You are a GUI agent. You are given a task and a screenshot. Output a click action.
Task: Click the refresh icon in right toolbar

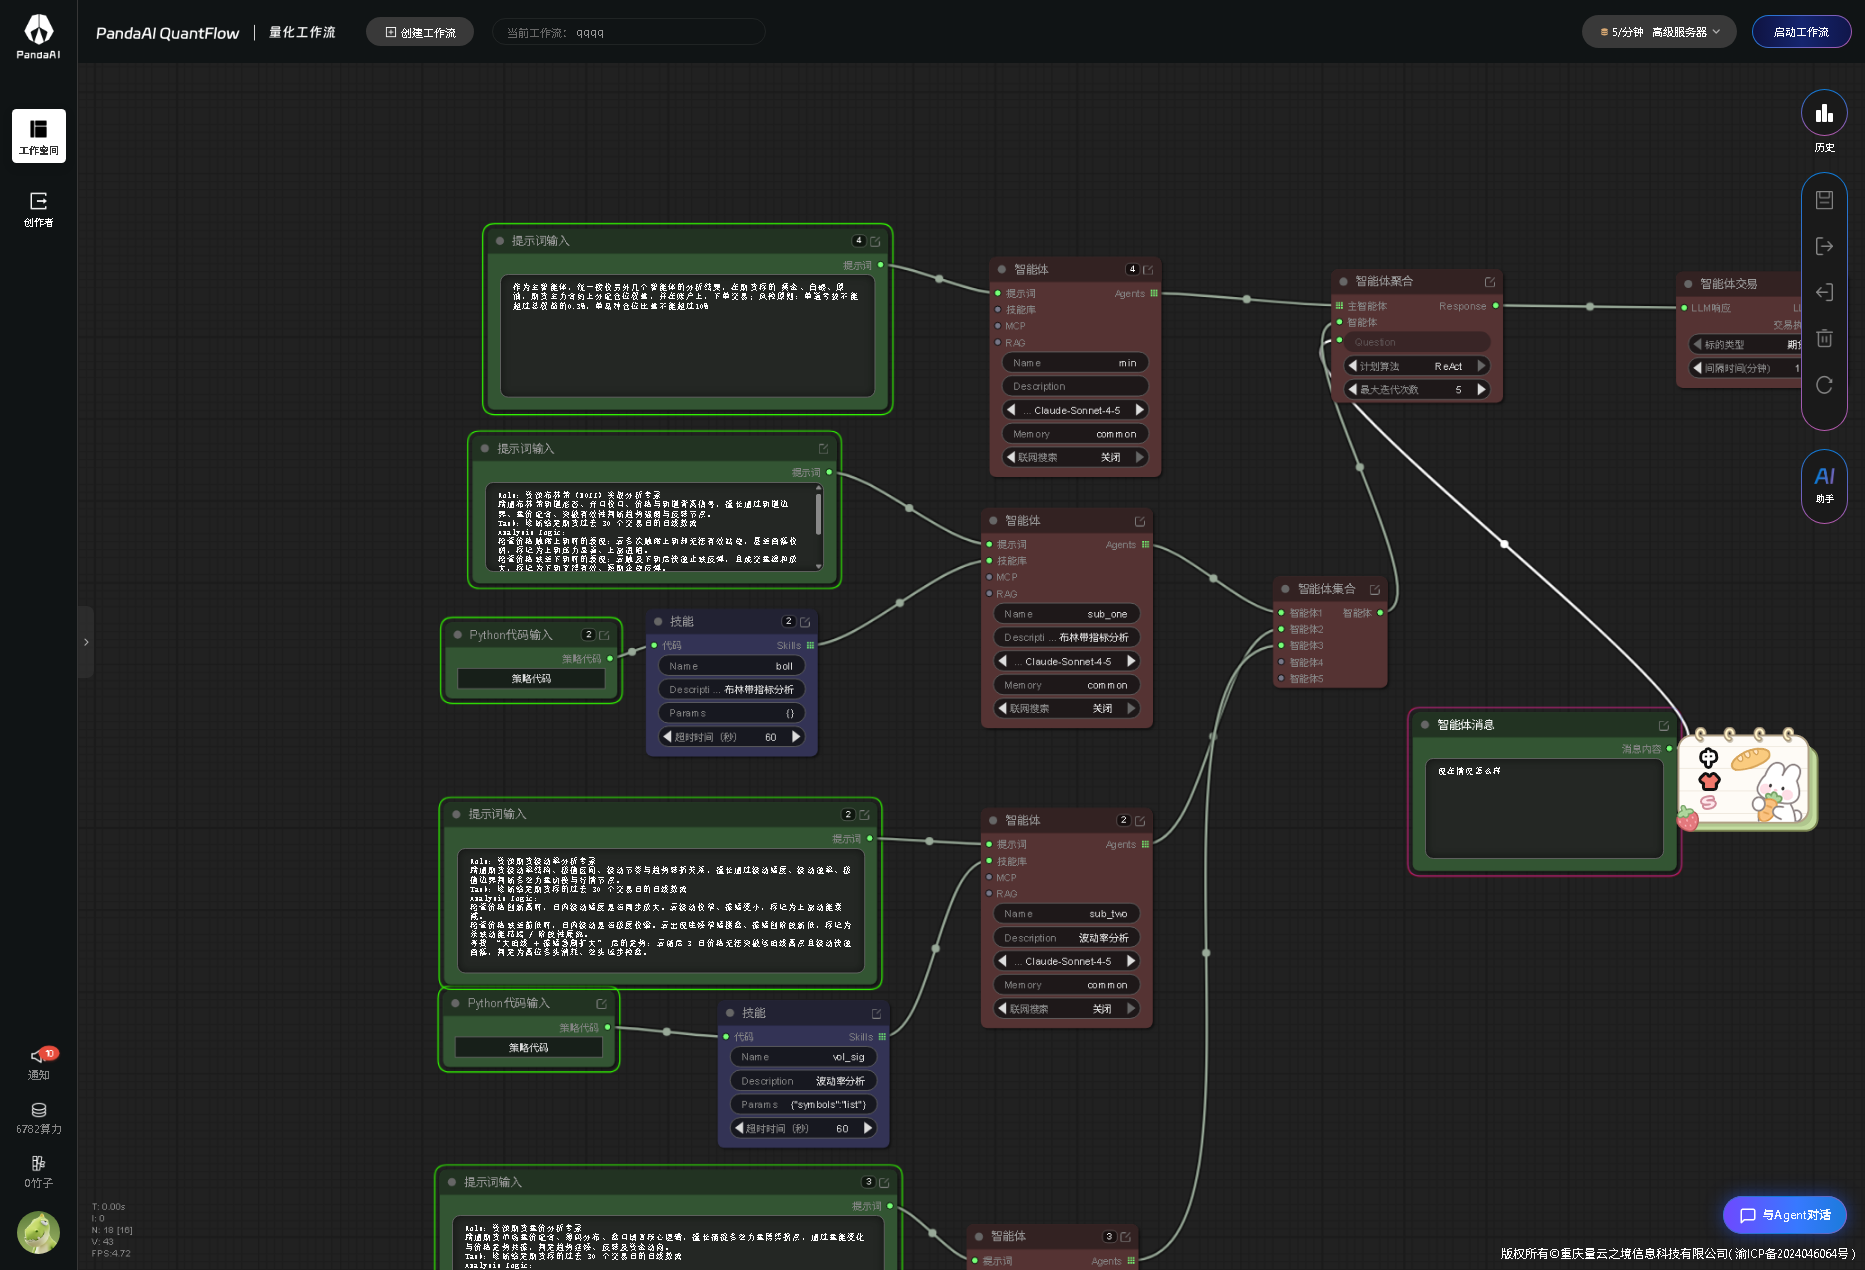click(1824, 385)
